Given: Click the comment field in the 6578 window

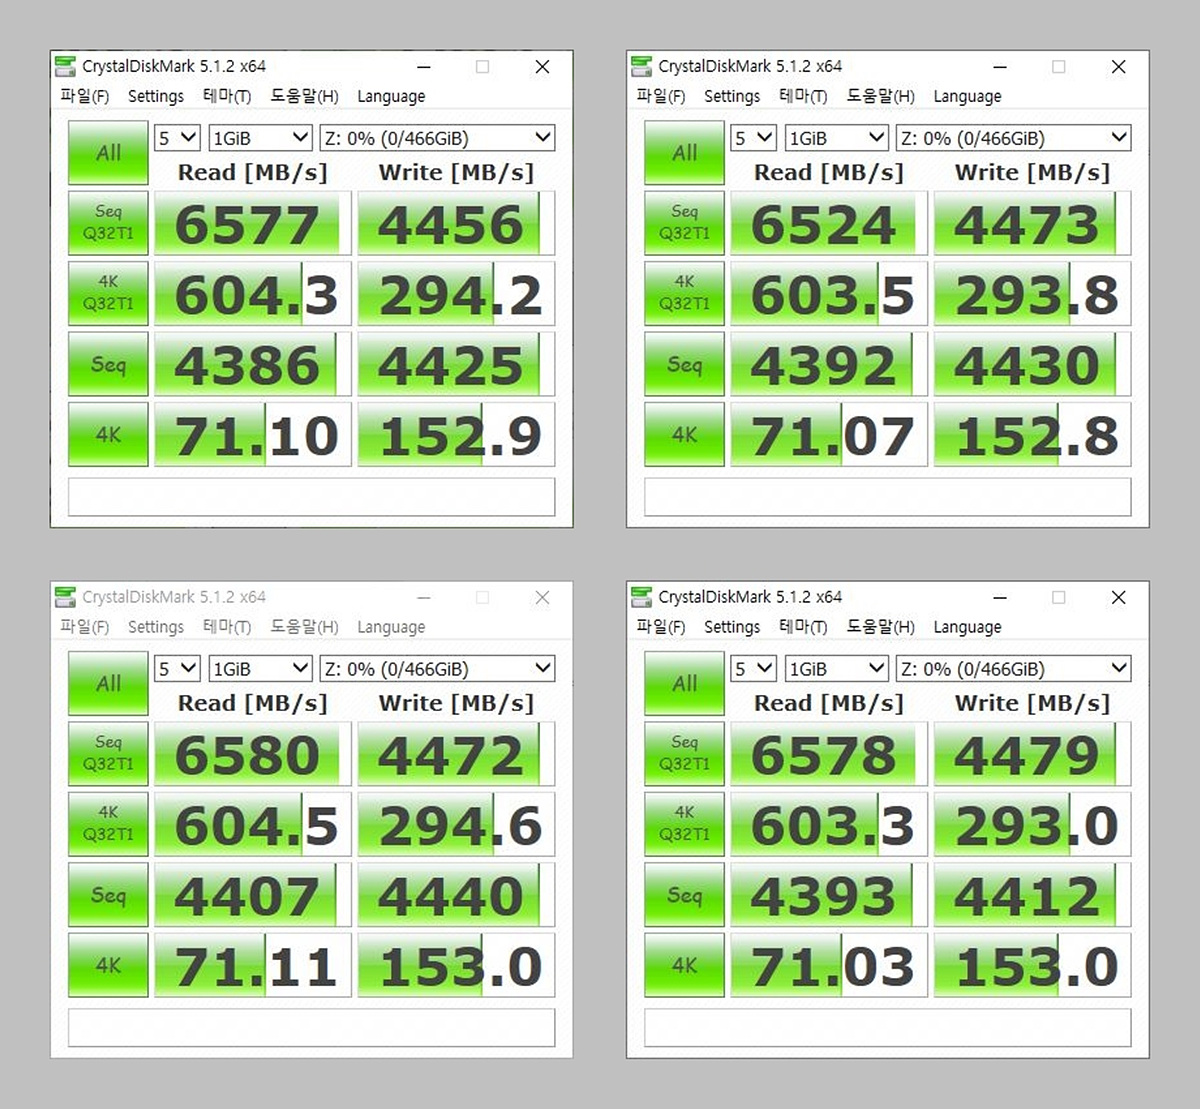Looking at the screenshot, I should click(x=887, y=1028).
